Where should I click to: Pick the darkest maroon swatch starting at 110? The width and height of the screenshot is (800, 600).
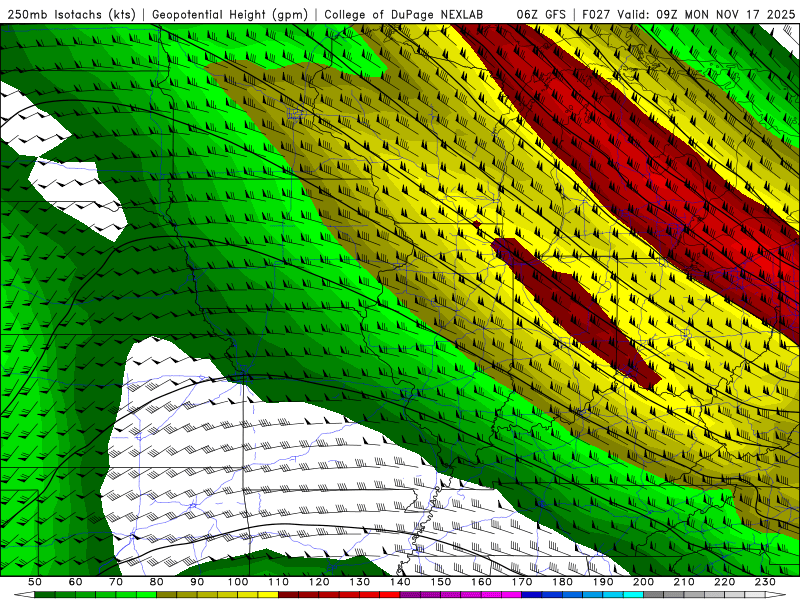point(288,595)
